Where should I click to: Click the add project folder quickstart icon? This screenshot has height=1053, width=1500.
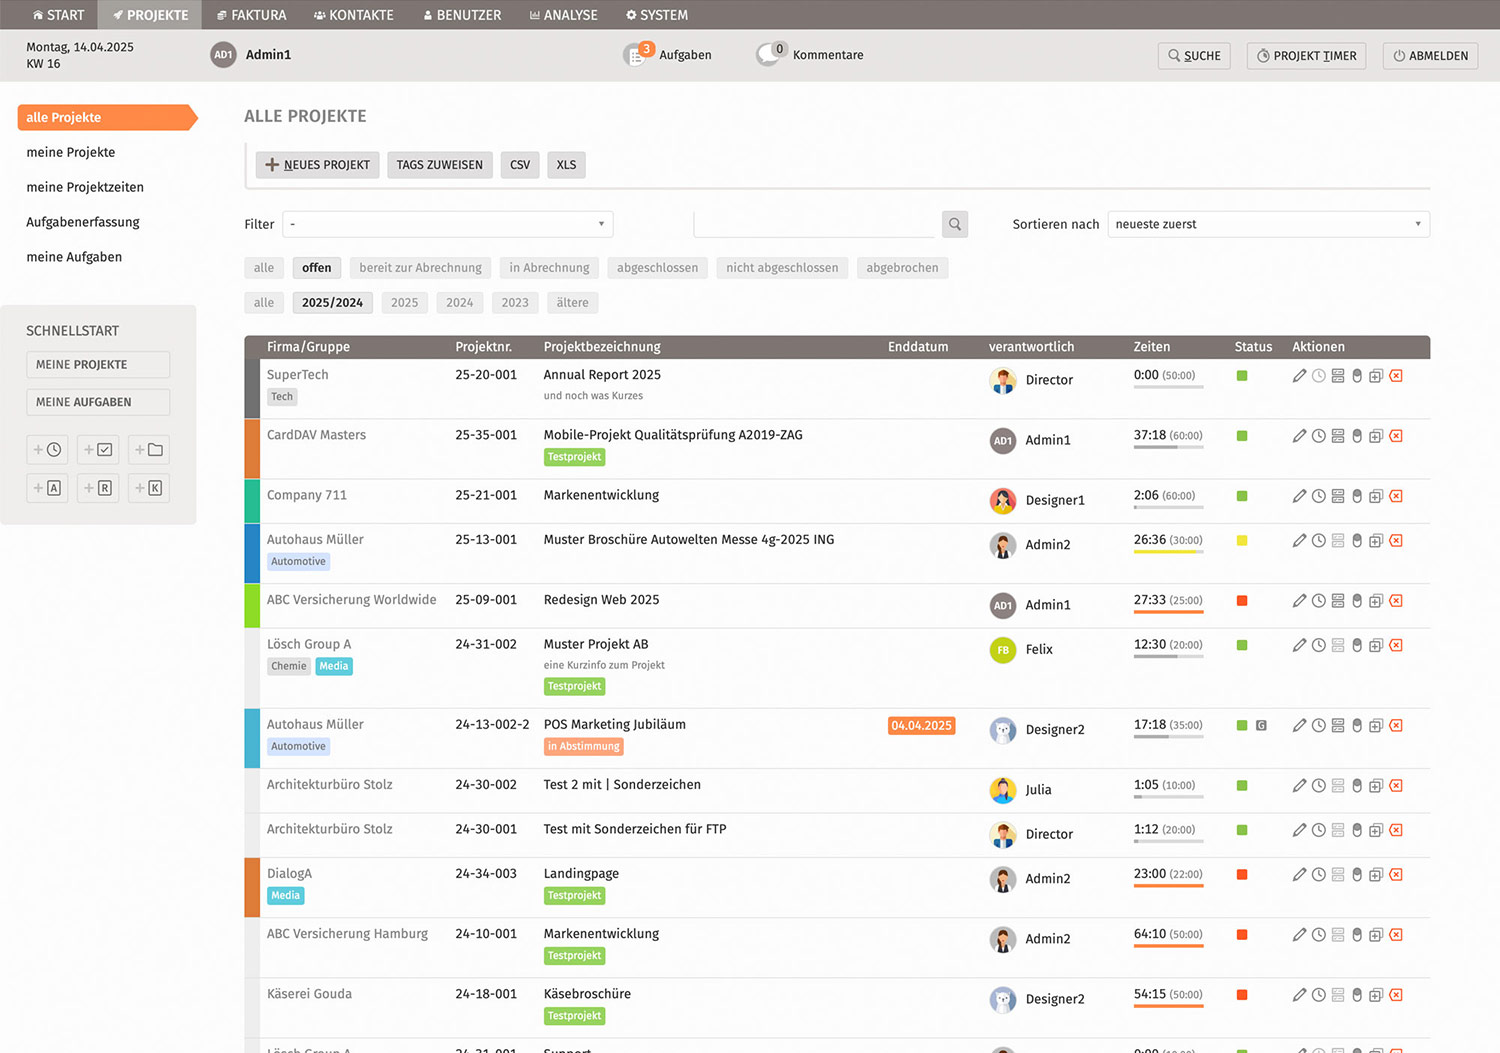click(x=149, y=450)
